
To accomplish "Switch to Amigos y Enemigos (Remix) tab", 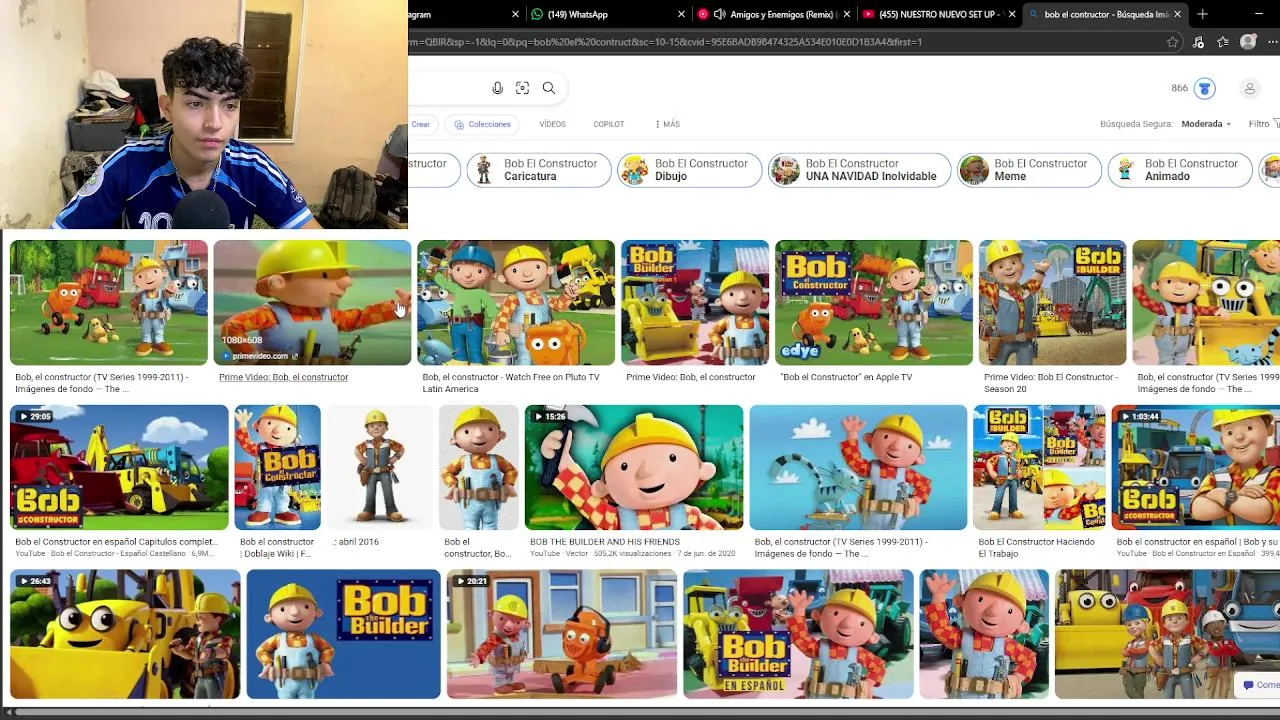I will pyautogui.click(x=773, y=14).
